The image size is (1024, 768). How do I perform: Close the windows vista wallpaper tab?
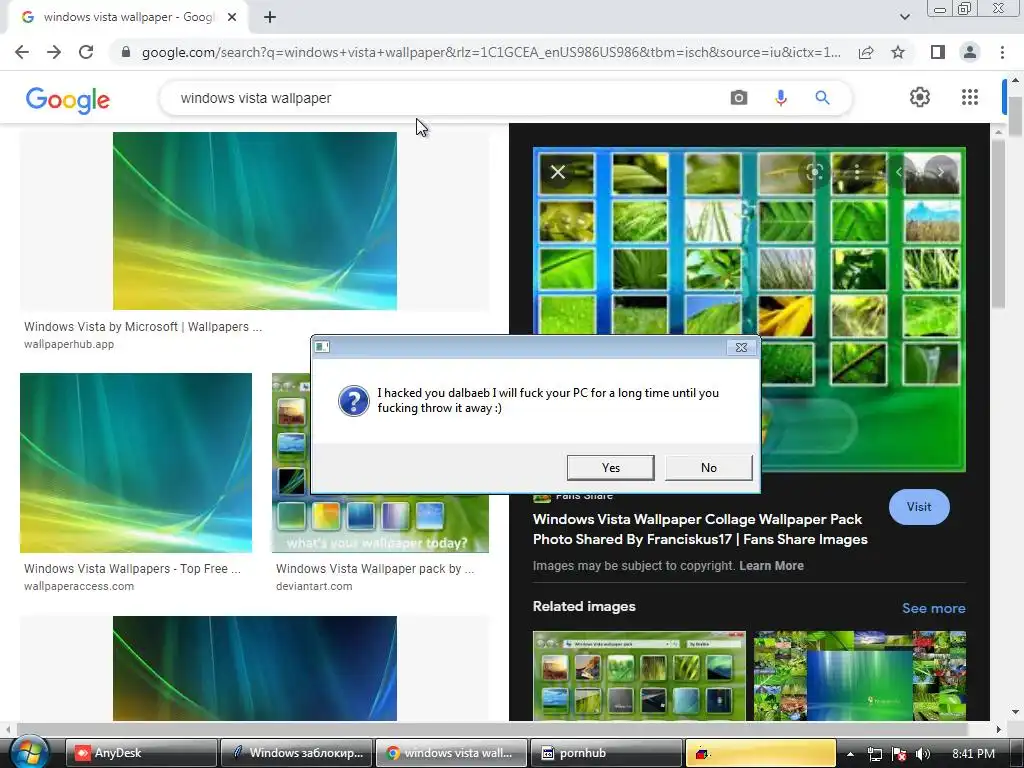click(232, 17)
